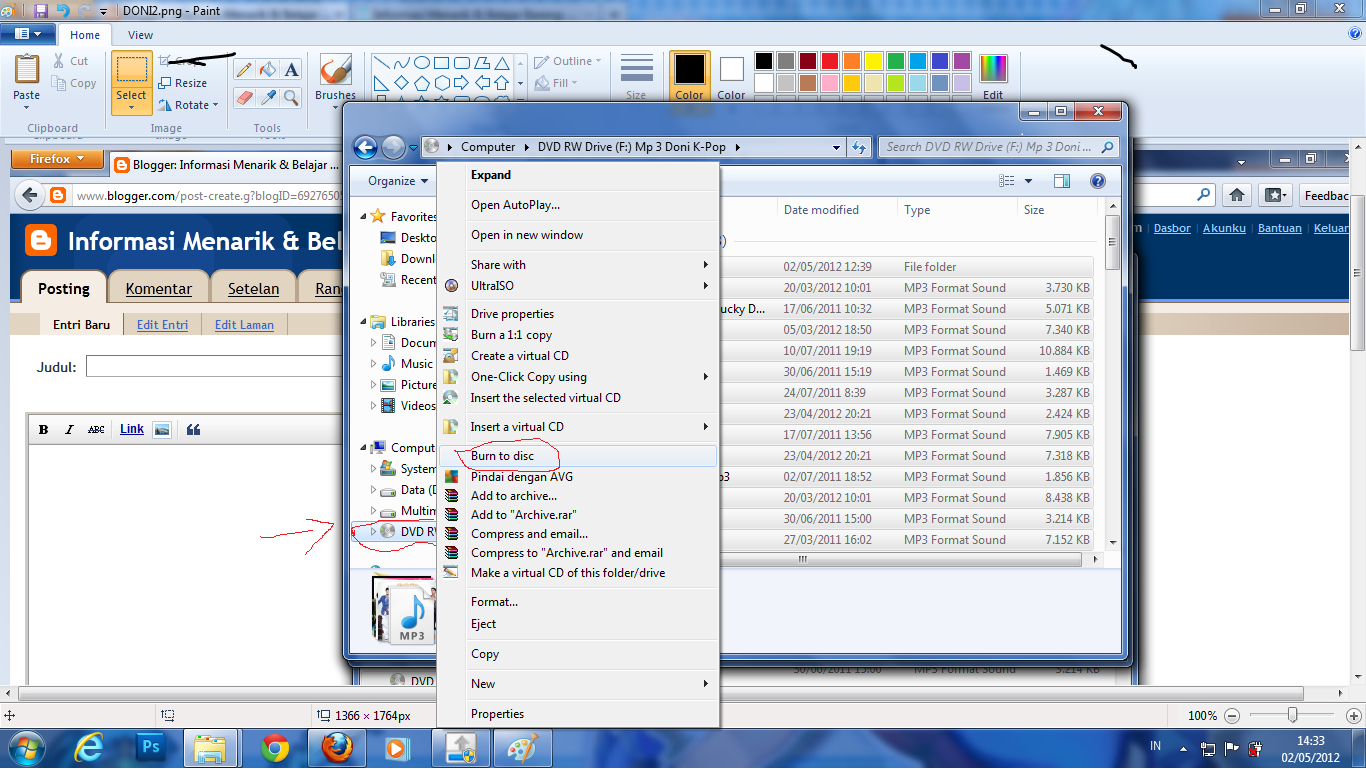Image resolution: width=1366 pixels, height=769 pixels.
Task: Select Paint's Eraser tool
Action: coord(245,97)
